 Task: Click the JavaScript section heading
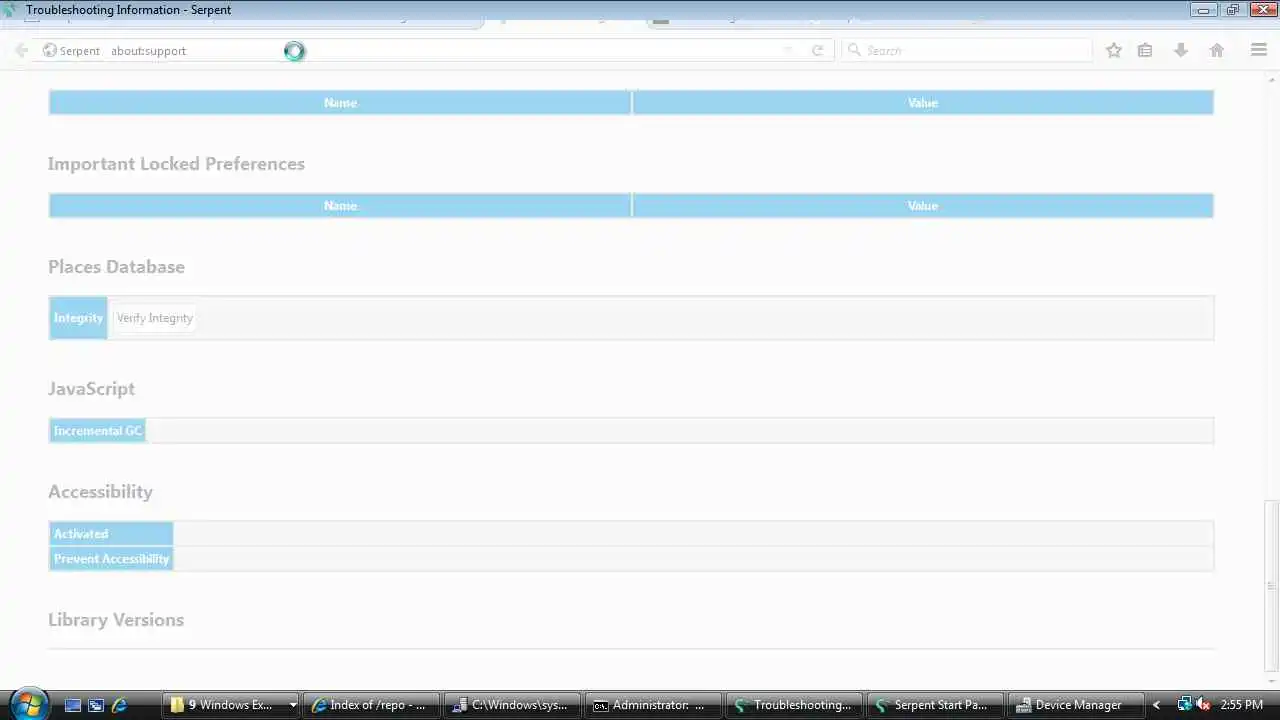click(91, 389)
